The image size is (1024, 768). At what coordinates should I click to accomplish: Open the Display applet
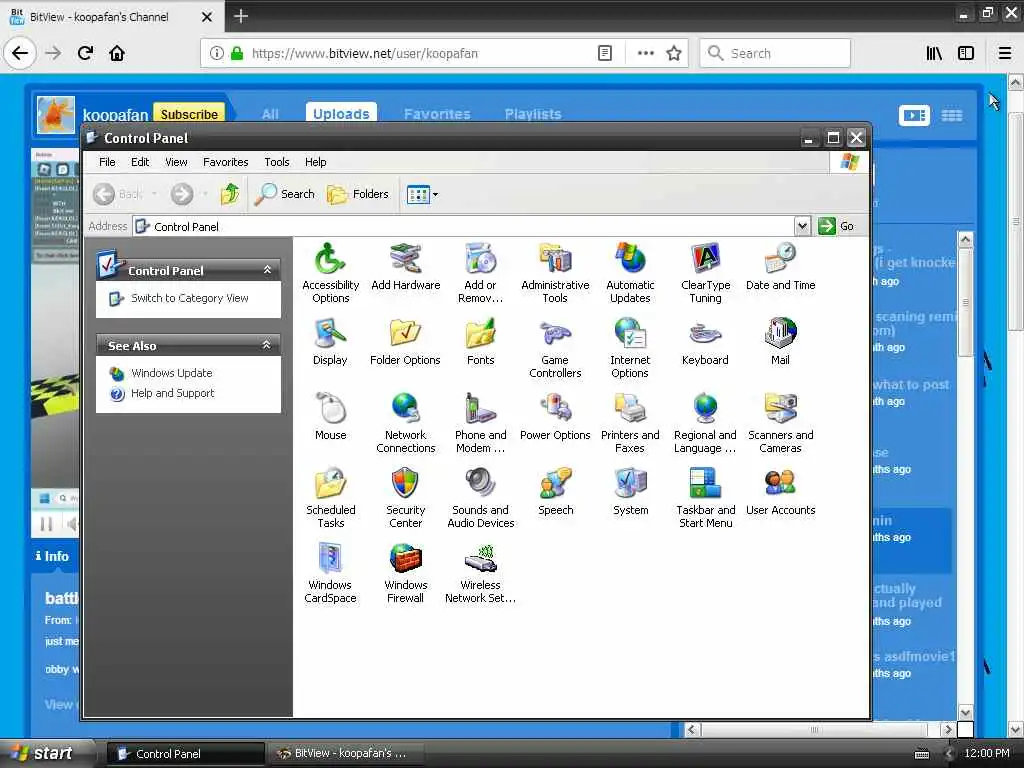330,342
